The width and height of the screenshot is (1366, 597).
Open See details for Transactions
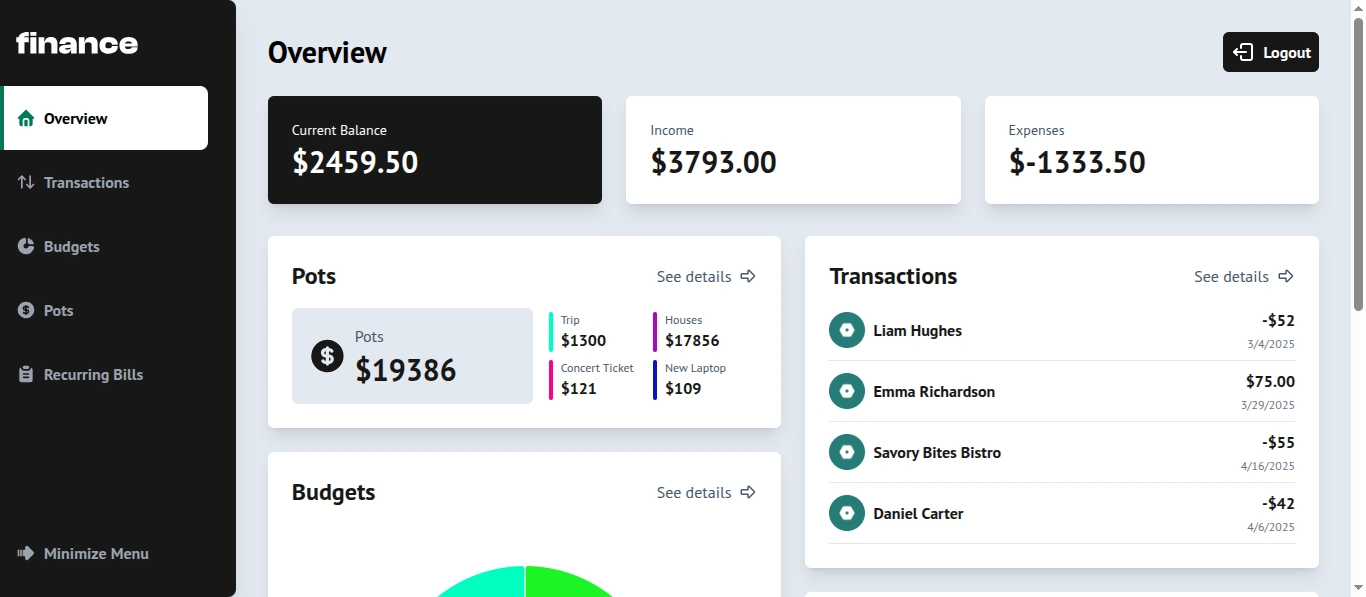tap(1244, 276)
